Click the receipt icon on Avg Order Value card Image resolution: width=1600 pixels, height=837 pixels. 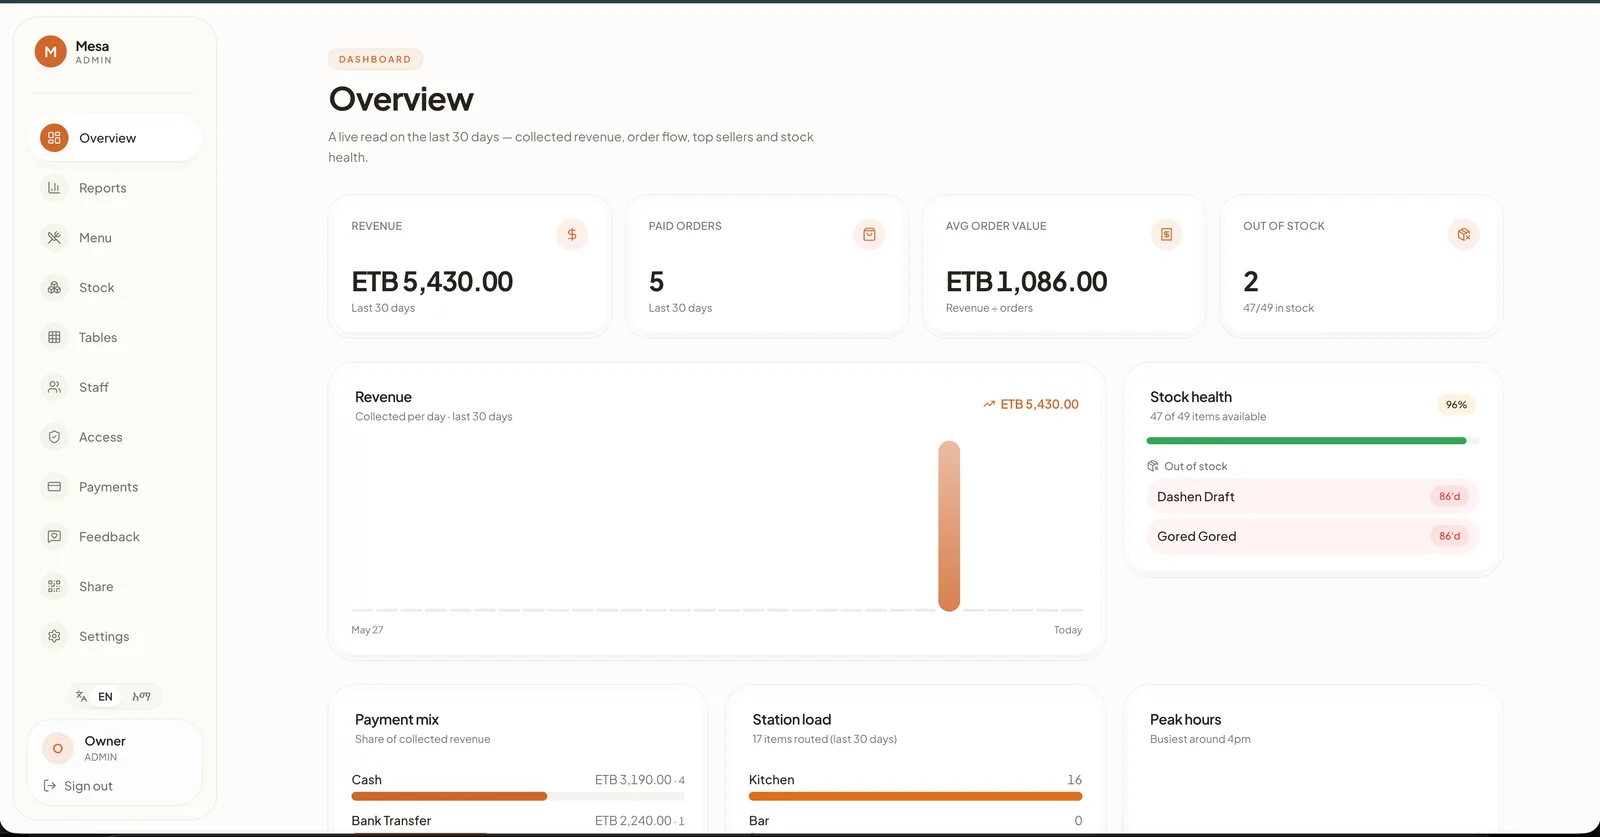point(1166,234)
